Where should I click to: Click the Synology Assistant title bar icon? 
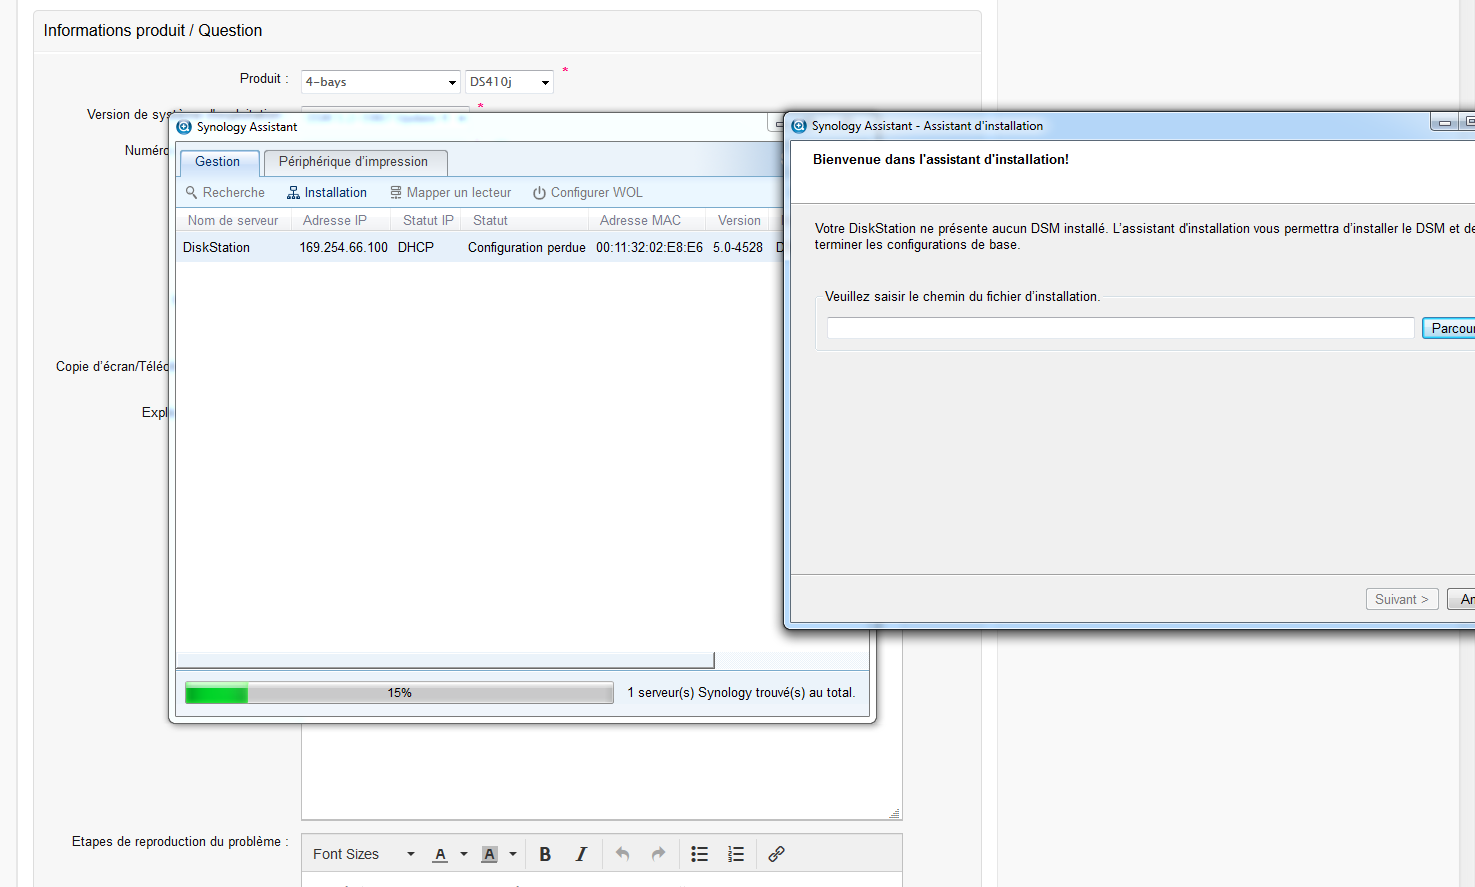click(x=184, y=127)
